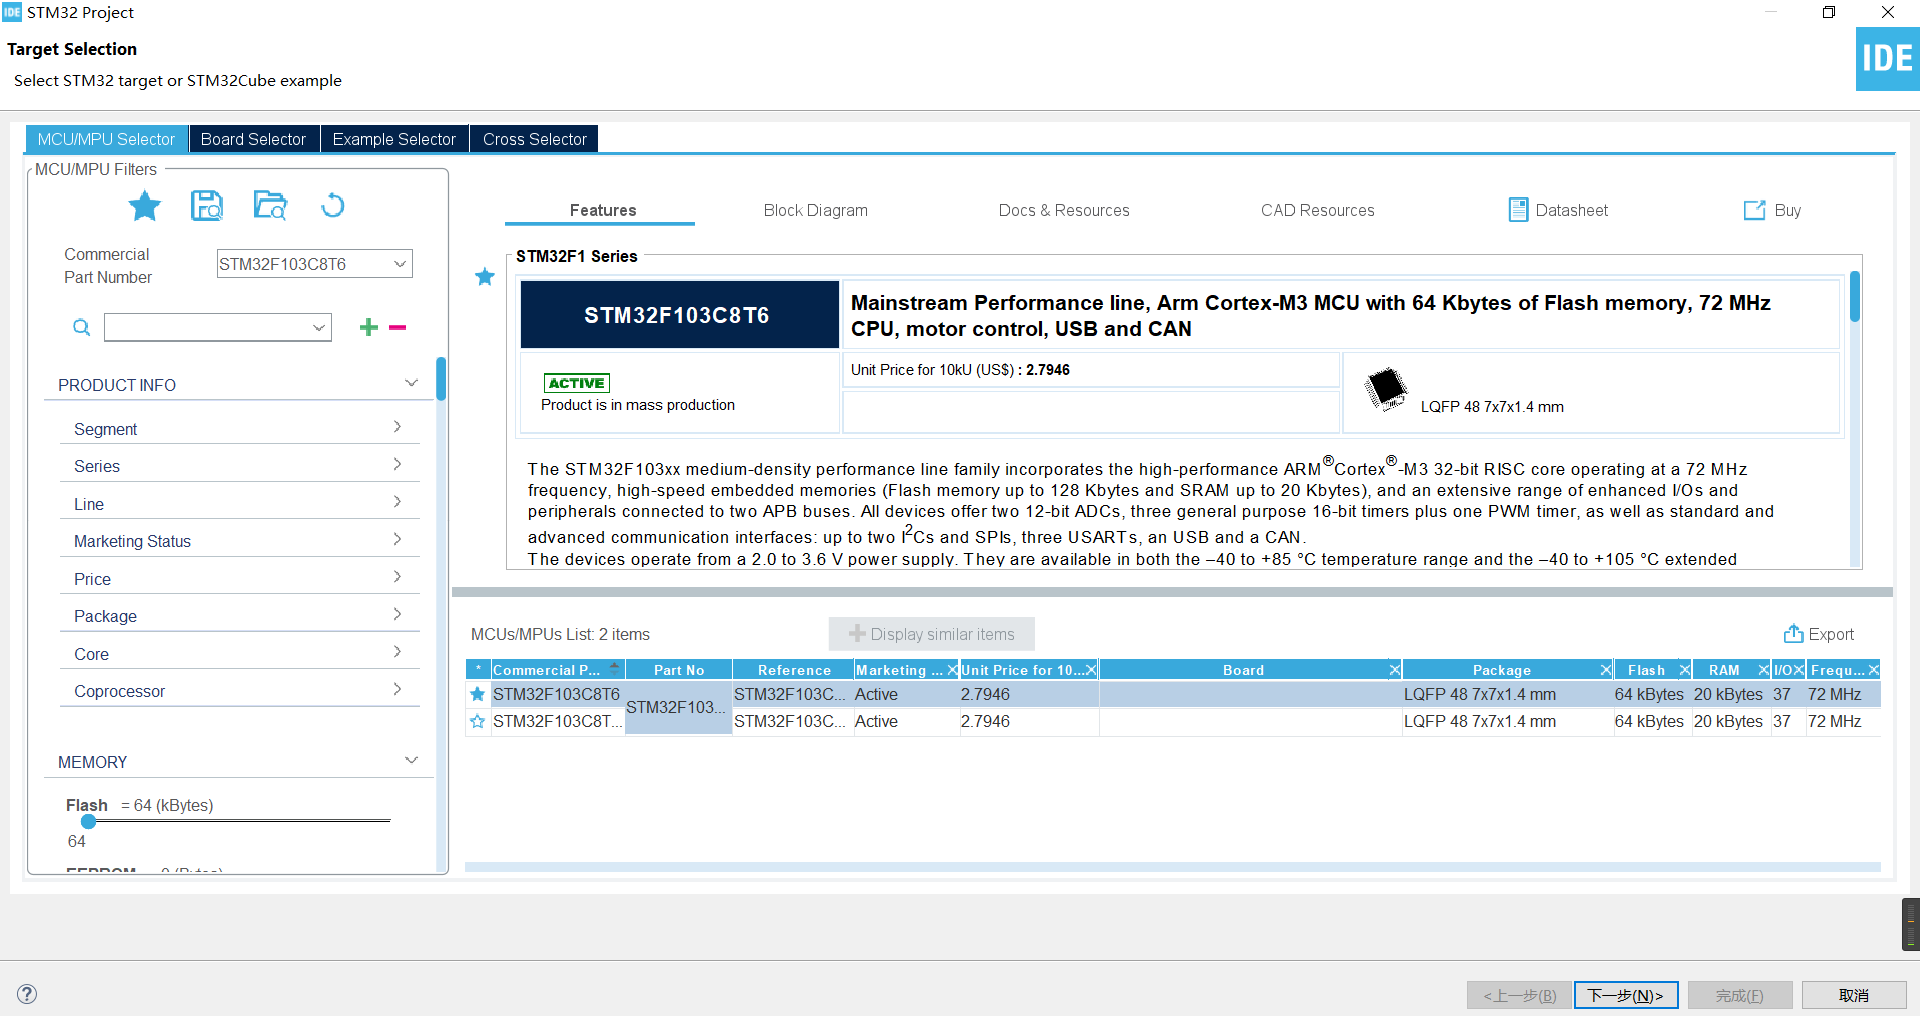Viewport: 1920px width, 1016px height.
Task: Collapse the MEMORY section
Action: coord(411,760)
